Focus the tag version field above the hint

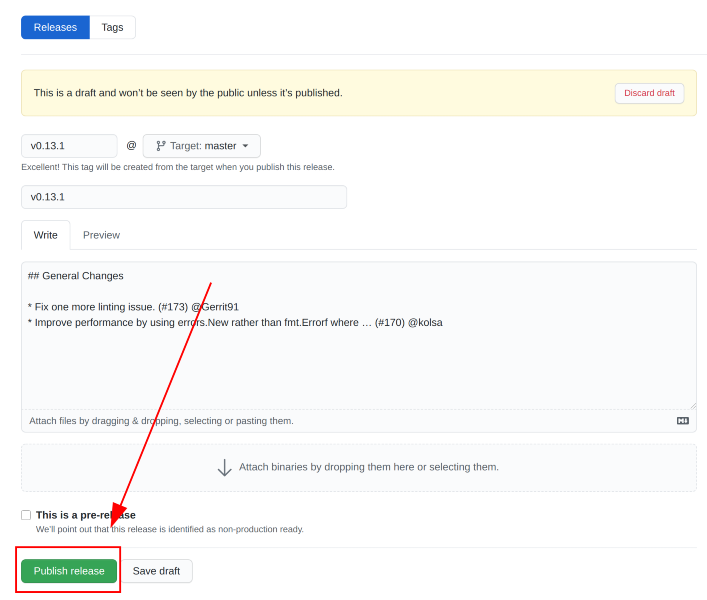pos(69,146)
